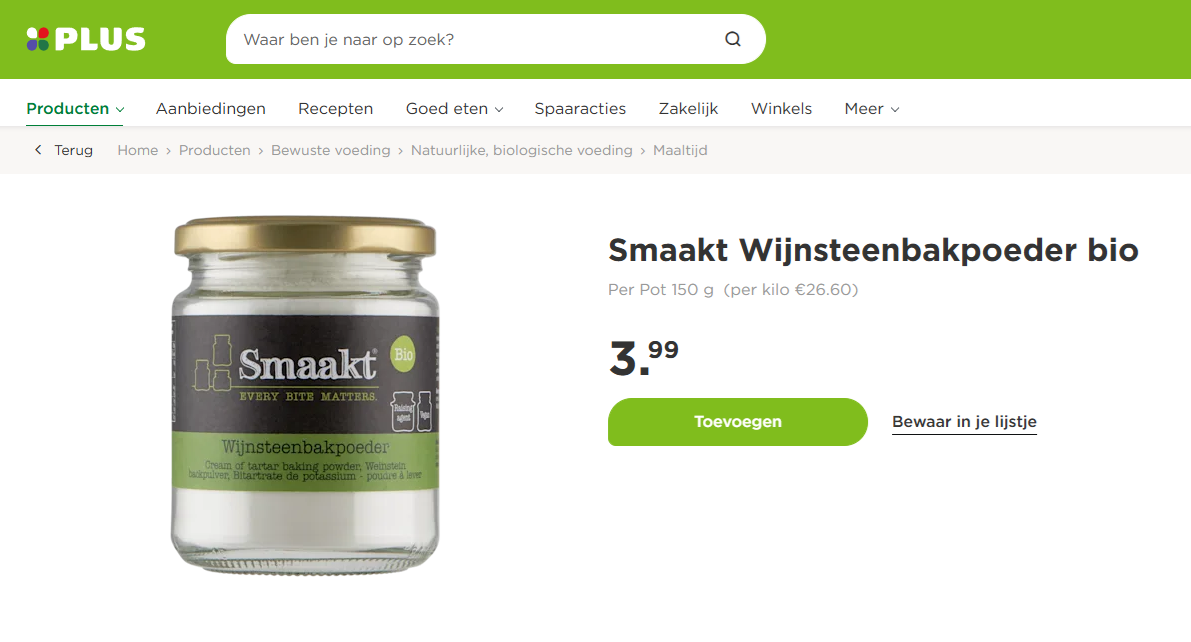Viewport: 1191px width, 642px height.
Task: Open the Producten breadcrumb link
Action: click(x=214, y=150)
